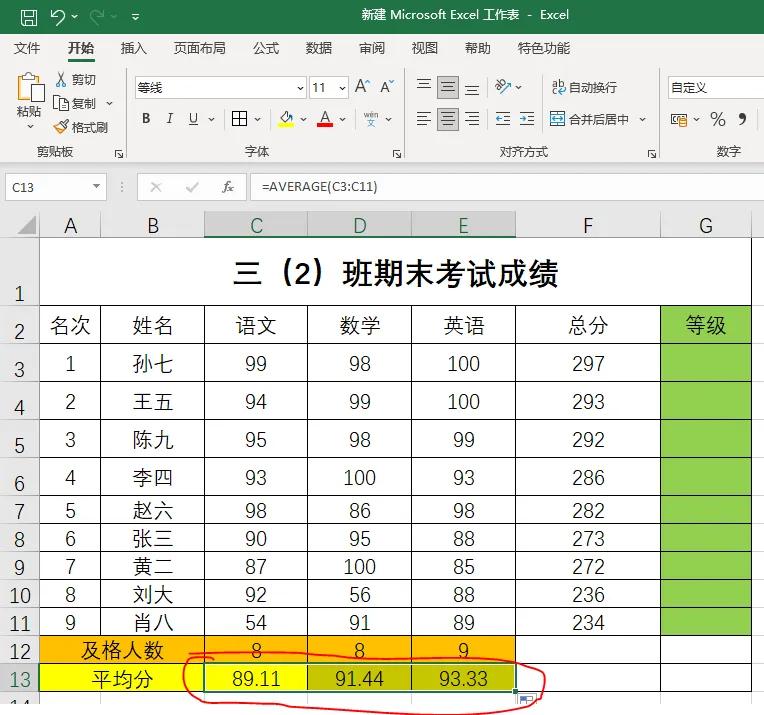The width and height of the screenshot is (764, 715).
Task: Click the decrease font size icon
Action: tap(387, 87)
